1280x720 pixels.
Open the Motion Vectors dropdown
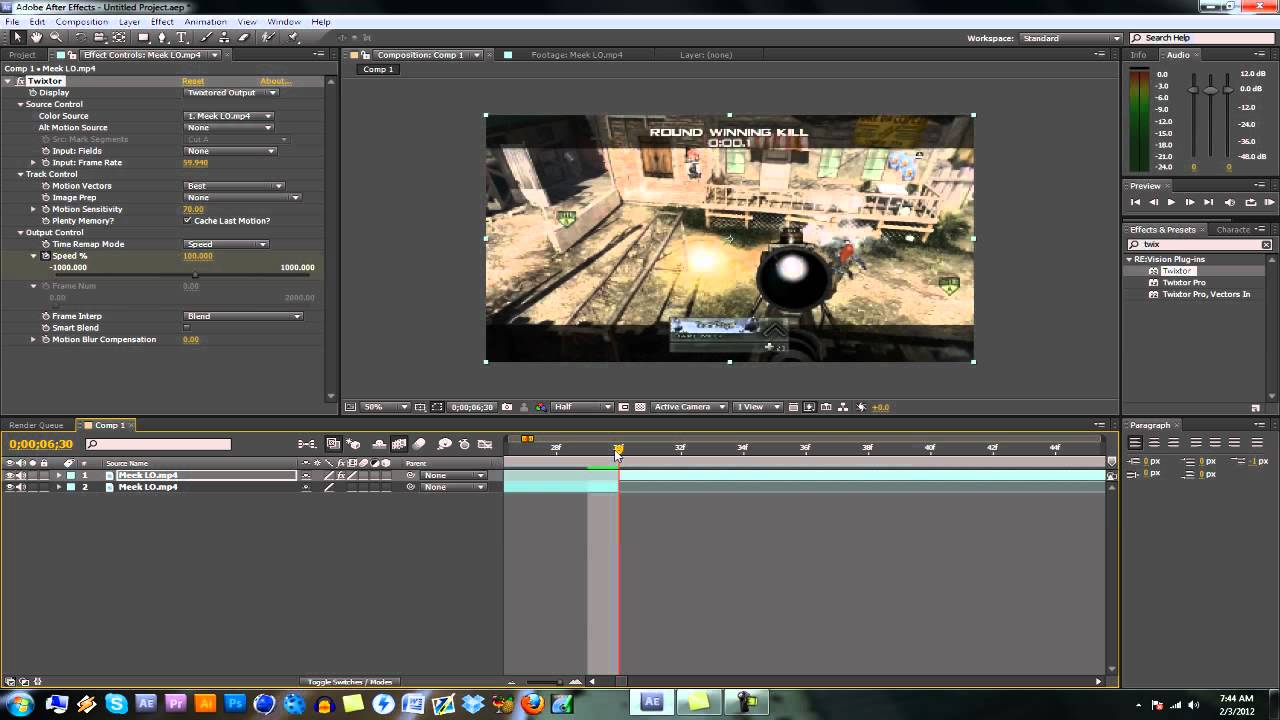click(x=235, y=186)
